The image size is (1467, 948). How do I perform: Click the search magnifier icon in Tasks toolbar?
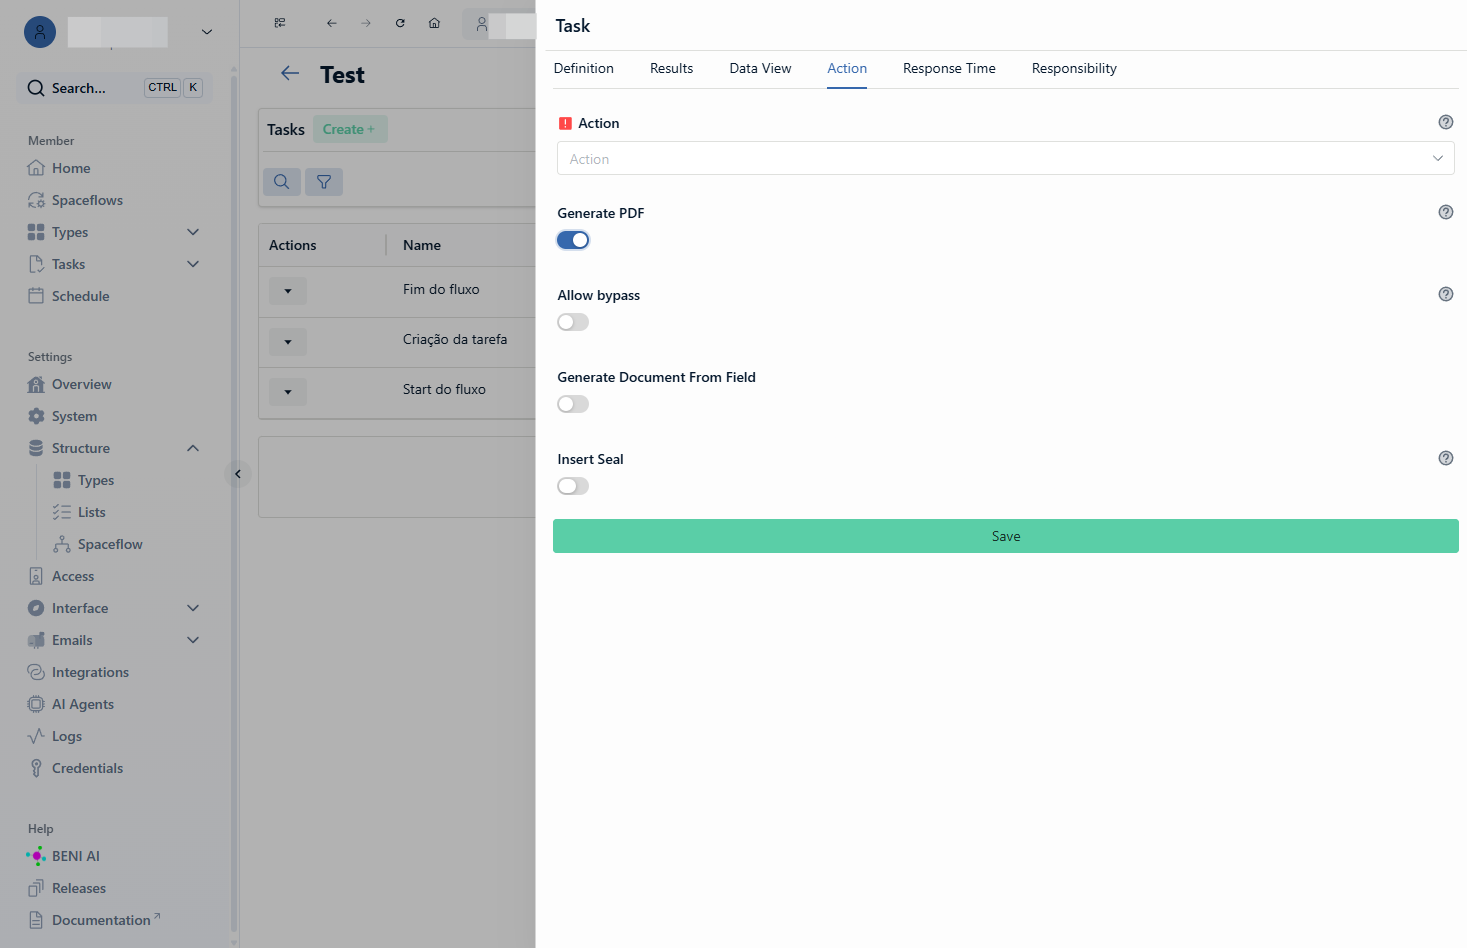(x=282, y=182)
